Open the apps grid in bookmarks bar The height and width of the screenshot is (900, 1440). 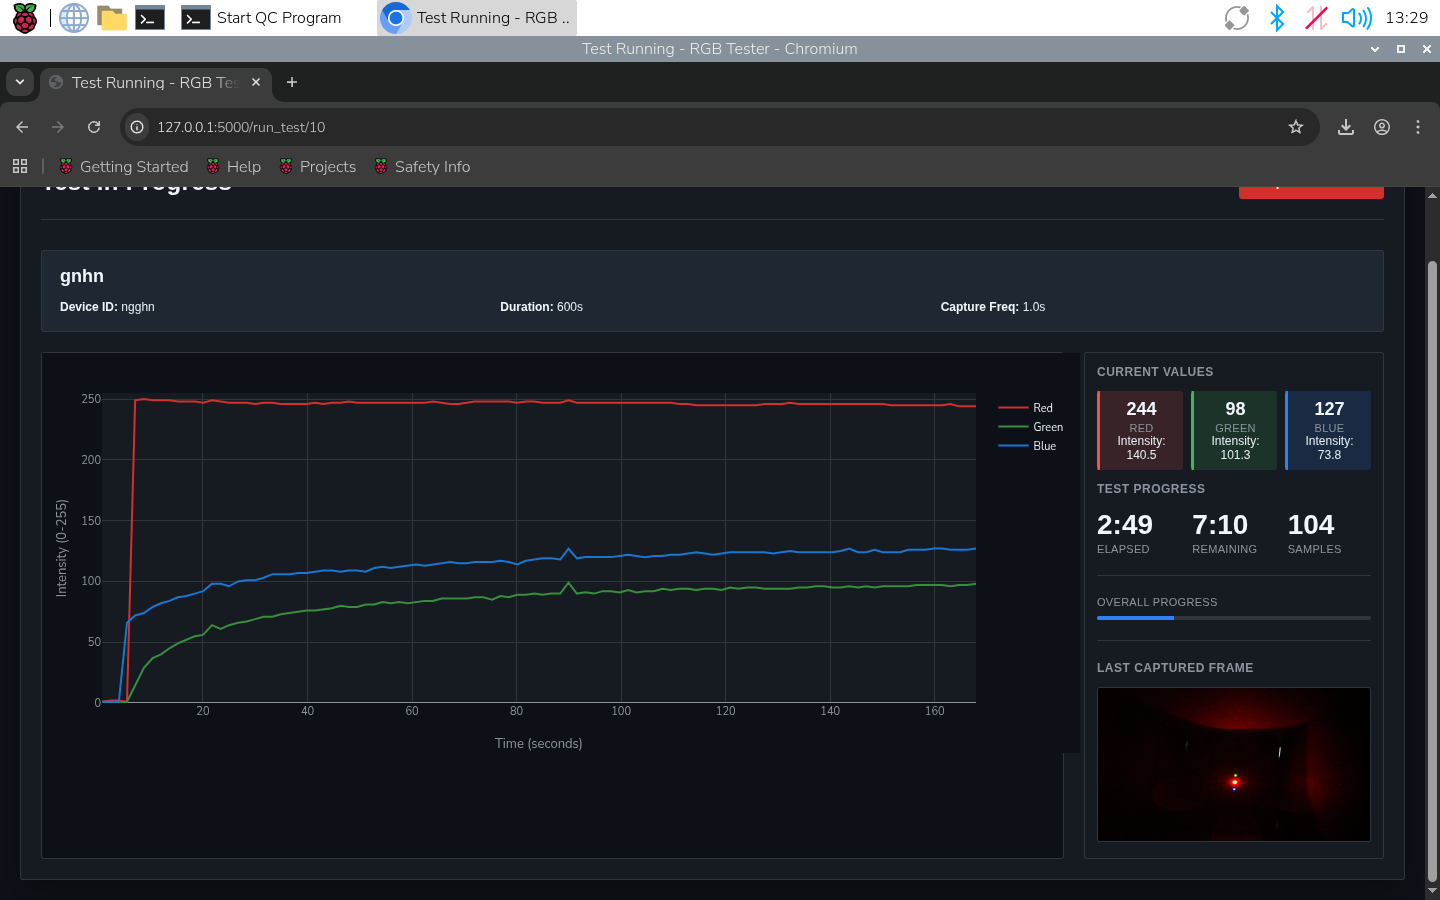pyautogui.click(x=20, y=167)
